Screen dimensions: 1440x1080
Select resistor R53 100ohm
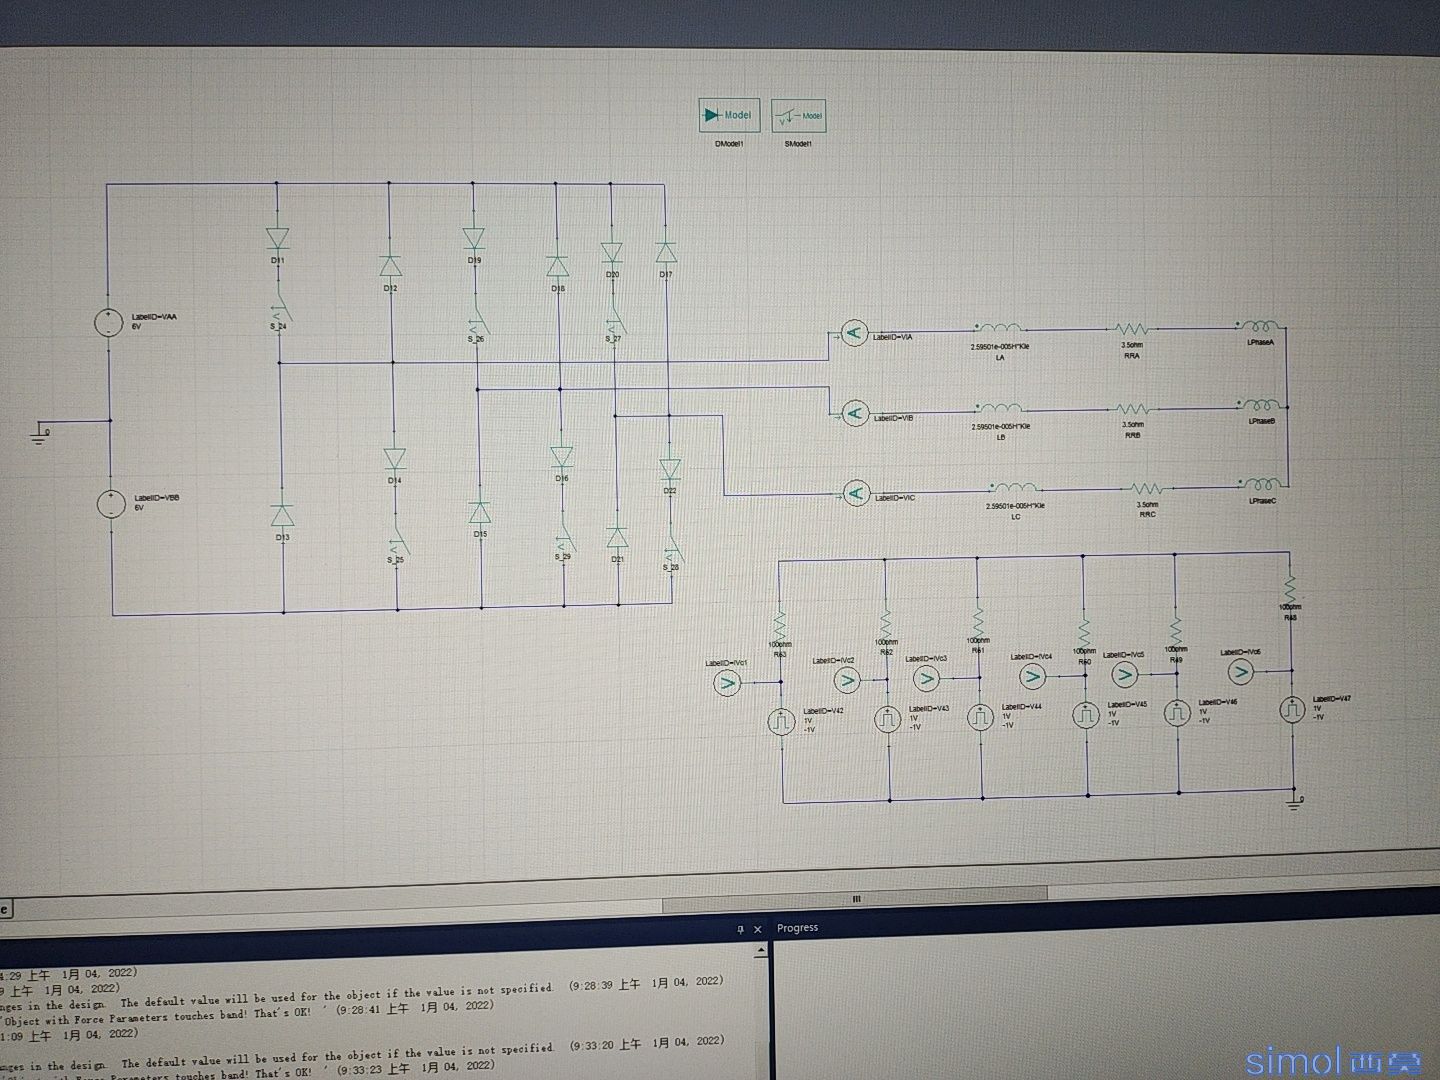pyautogui.click(x=779, y=625)
